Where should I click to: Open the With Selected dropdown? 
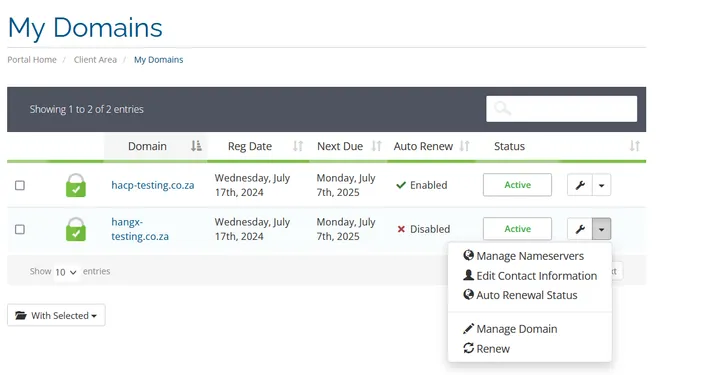(56, 315)
